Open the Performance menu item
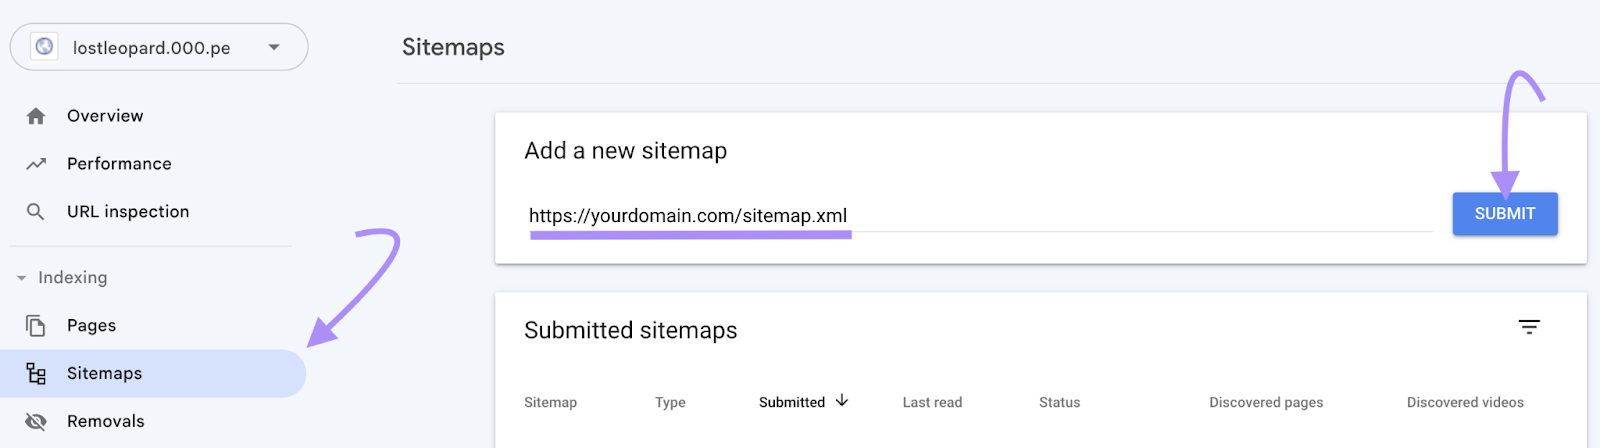Screen dimensions: 1600x448 (119, 164)
